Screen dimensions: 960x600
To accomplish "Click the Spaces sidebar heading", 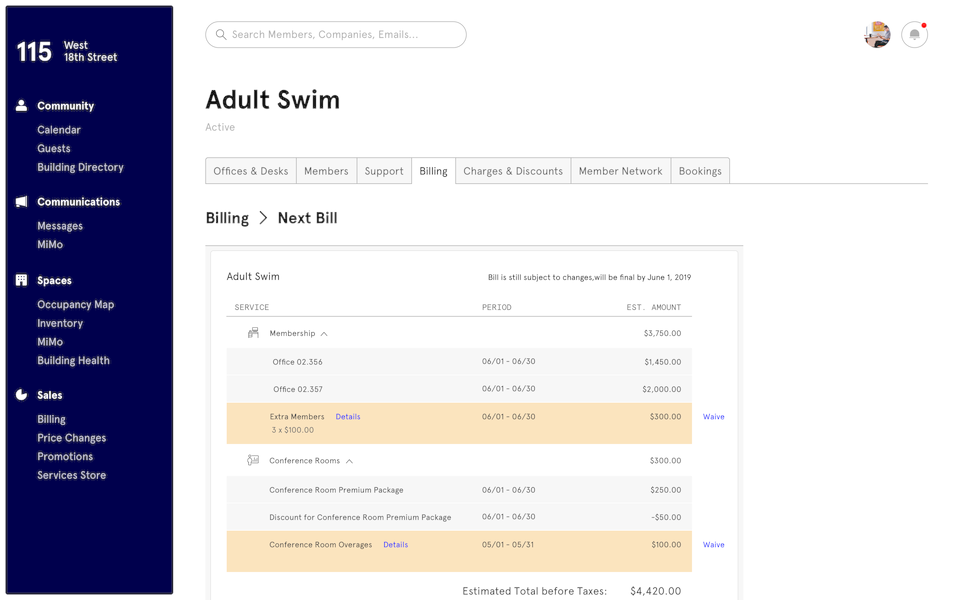I will point(54,280).
